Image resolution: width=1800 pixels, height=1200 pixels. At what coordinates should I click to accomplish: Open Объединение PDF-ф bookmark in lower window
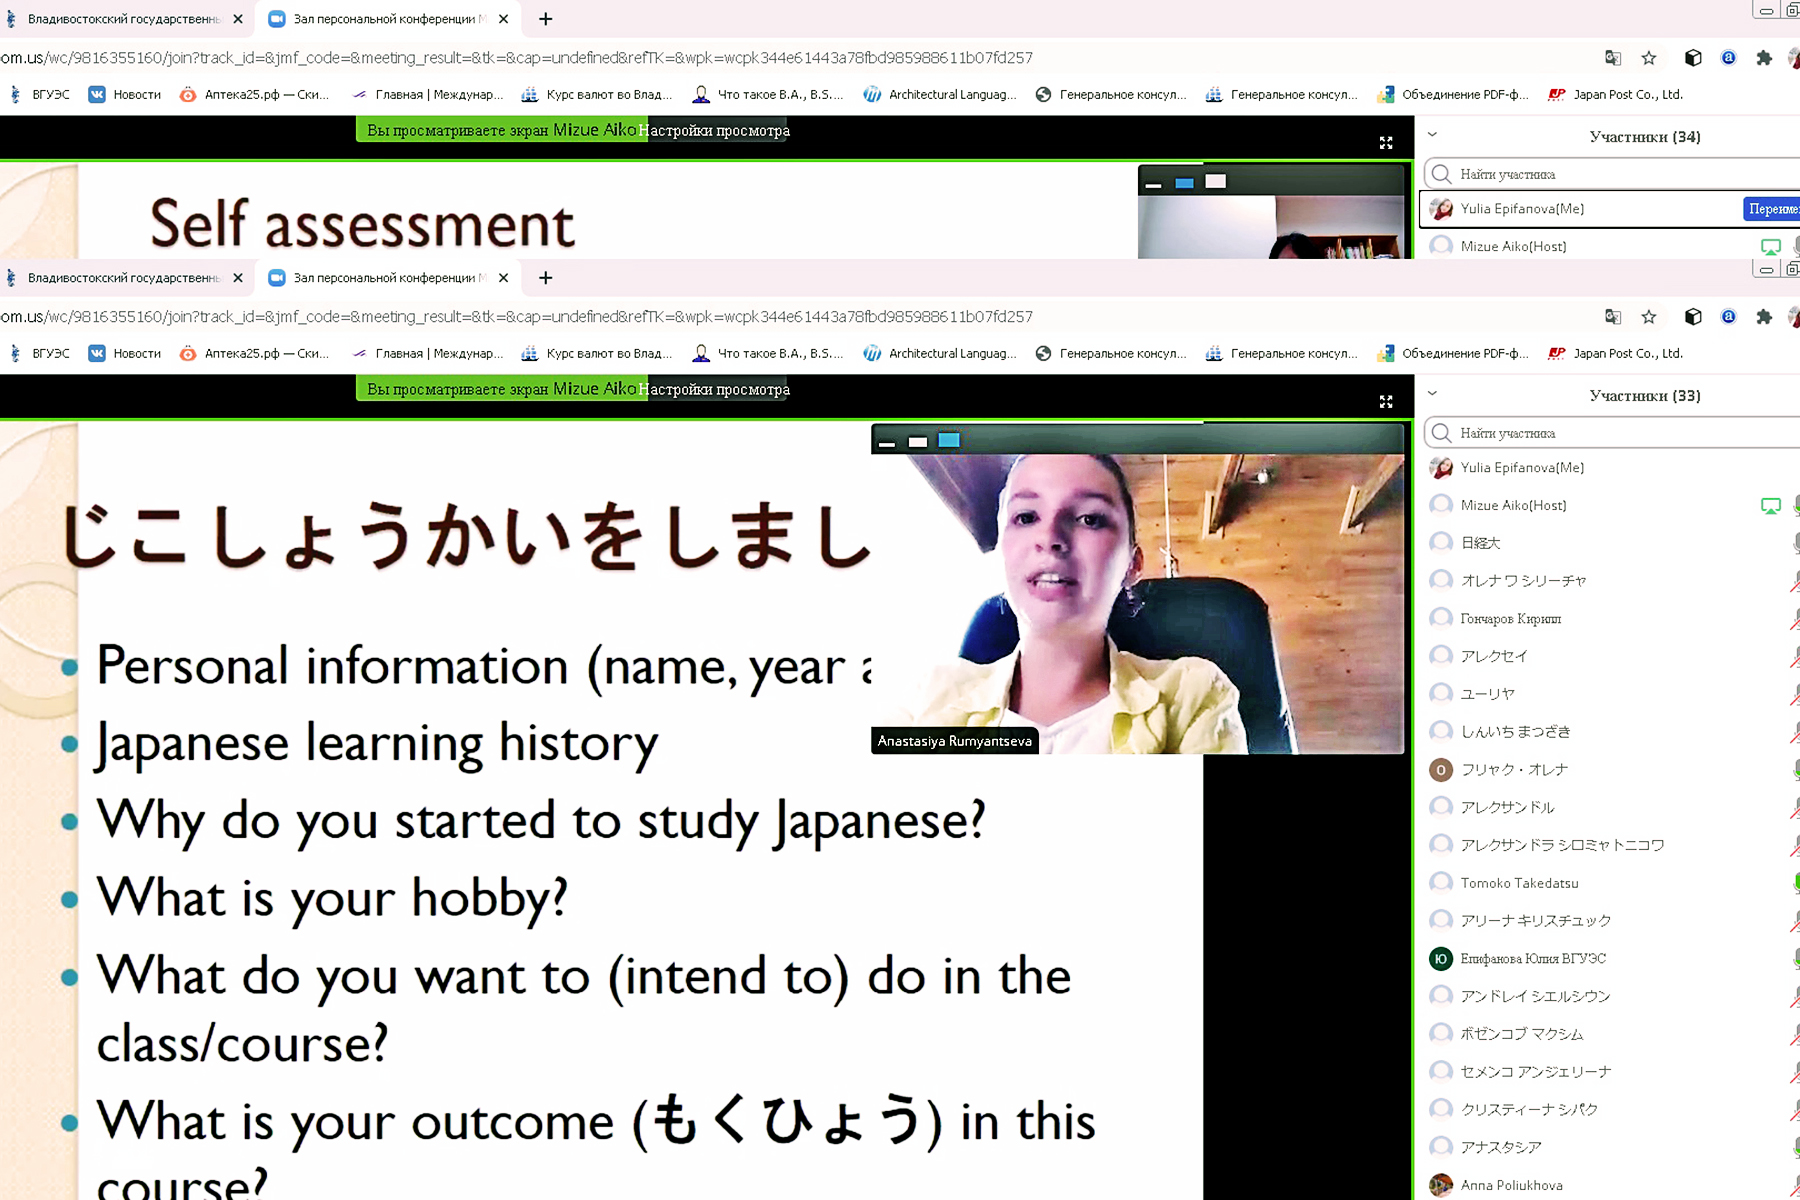point(1453,354)
